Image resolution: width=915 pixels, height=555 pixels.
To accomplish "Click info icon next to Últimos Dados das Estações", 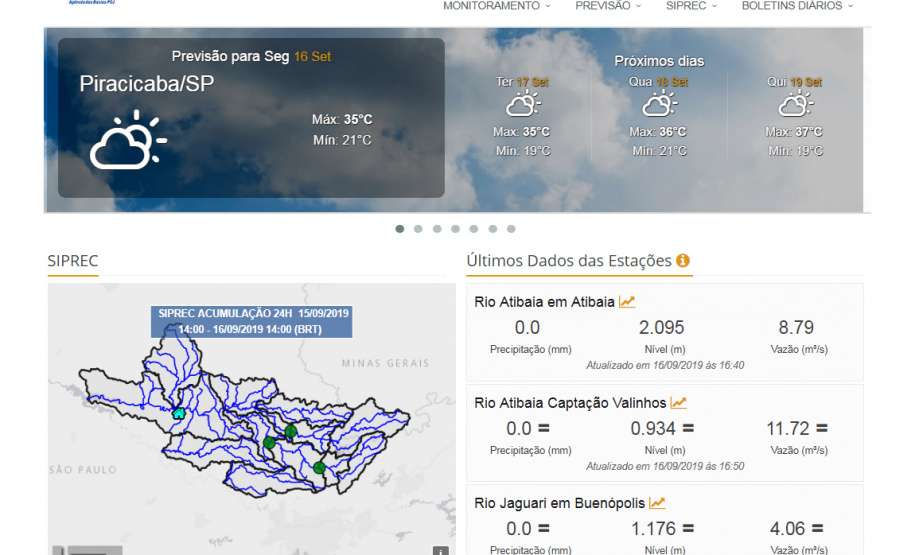I will click(683, 261).
